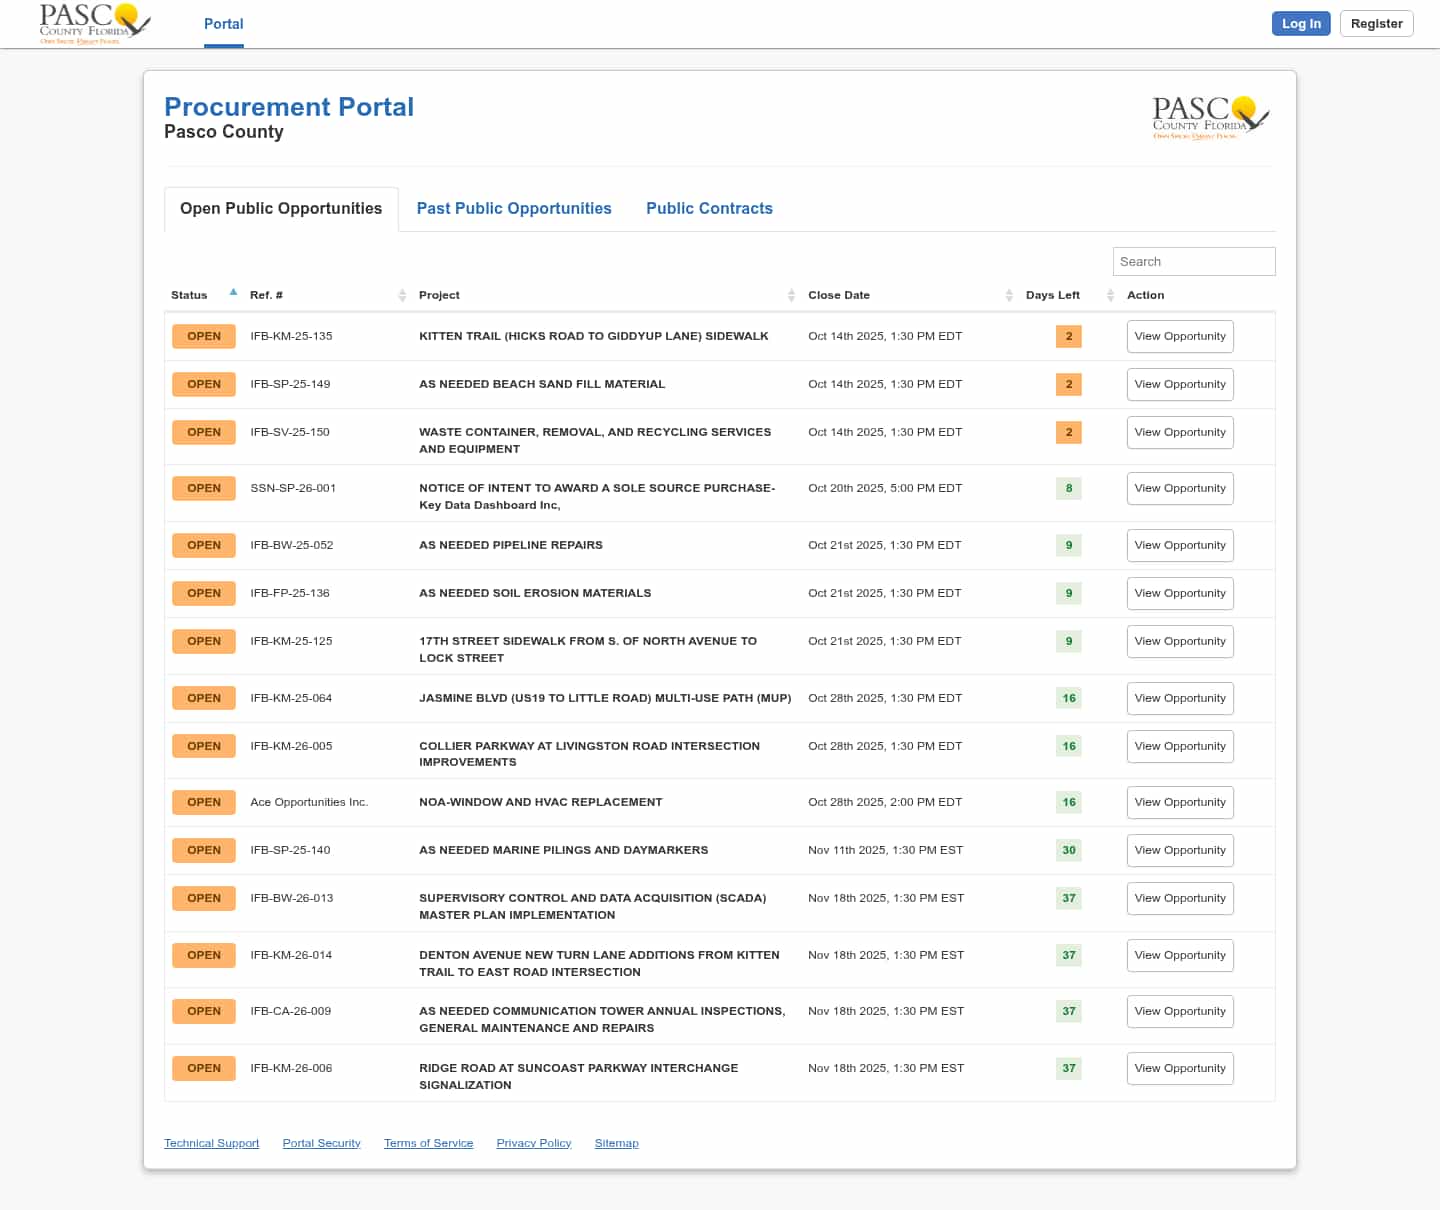This screenshot has width=1440, height=1210.
Task: Sort table by Status column arrow
Action: click(233, 293)
